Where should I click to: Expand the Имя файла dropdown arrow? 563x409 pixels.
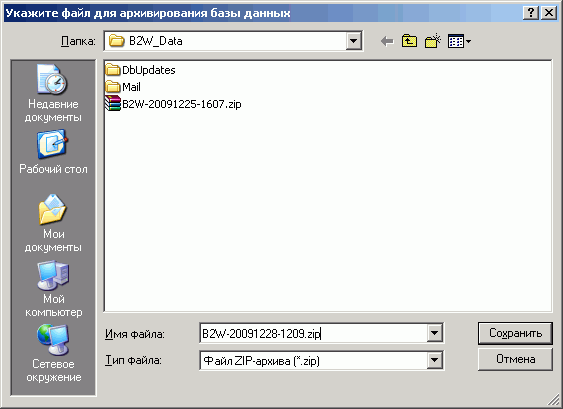434,333
